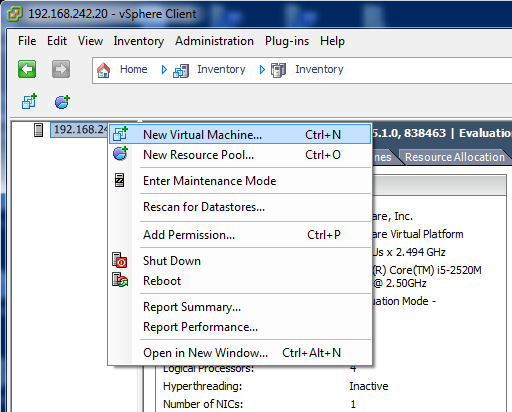This screenshot has width=512, height=412.
Task: Open the View menu
Action: click(x=90, y=41)
